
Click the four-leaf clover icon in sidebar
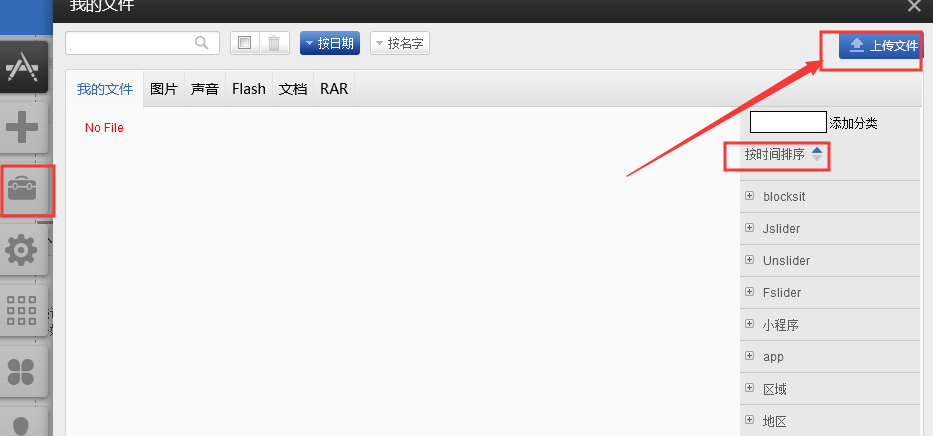point(22,372)
